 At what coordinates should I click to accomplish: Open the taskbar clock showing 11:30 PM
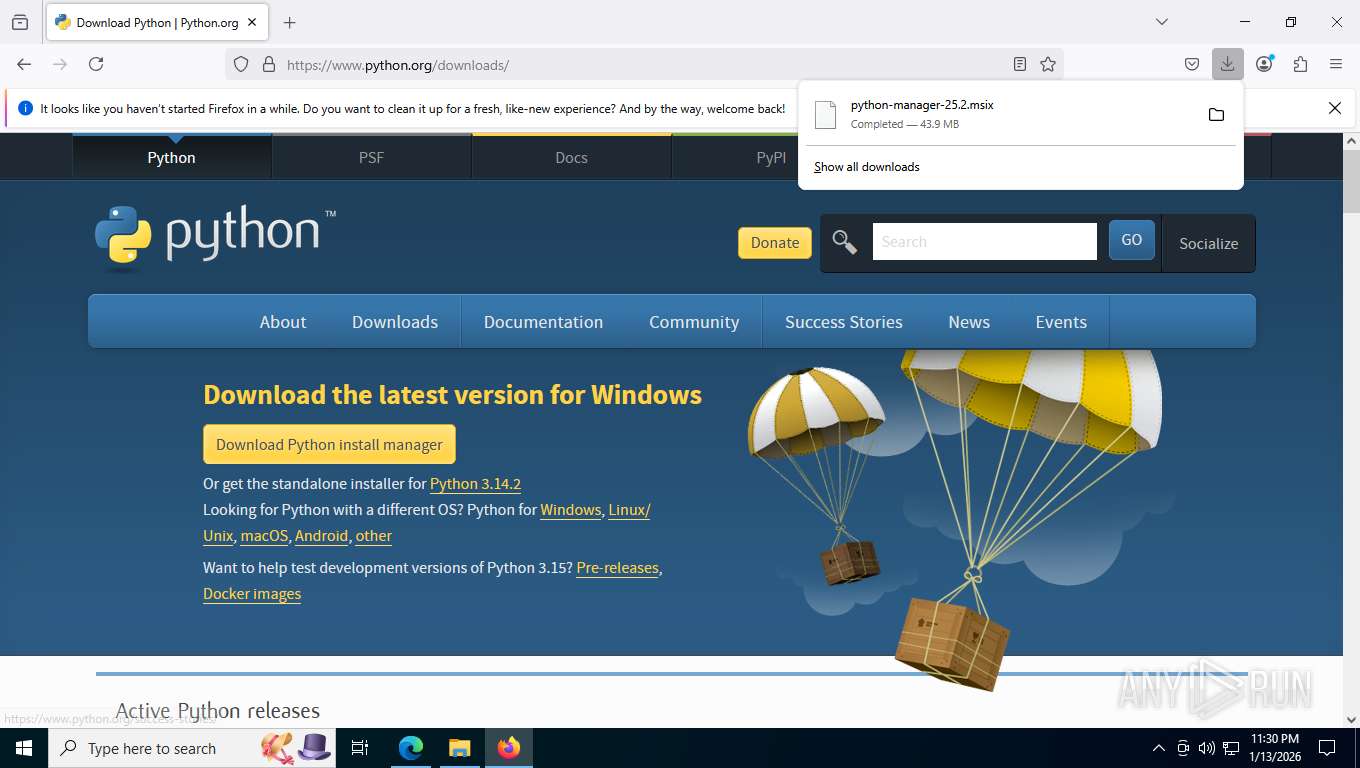click(x=1275, y=748)
